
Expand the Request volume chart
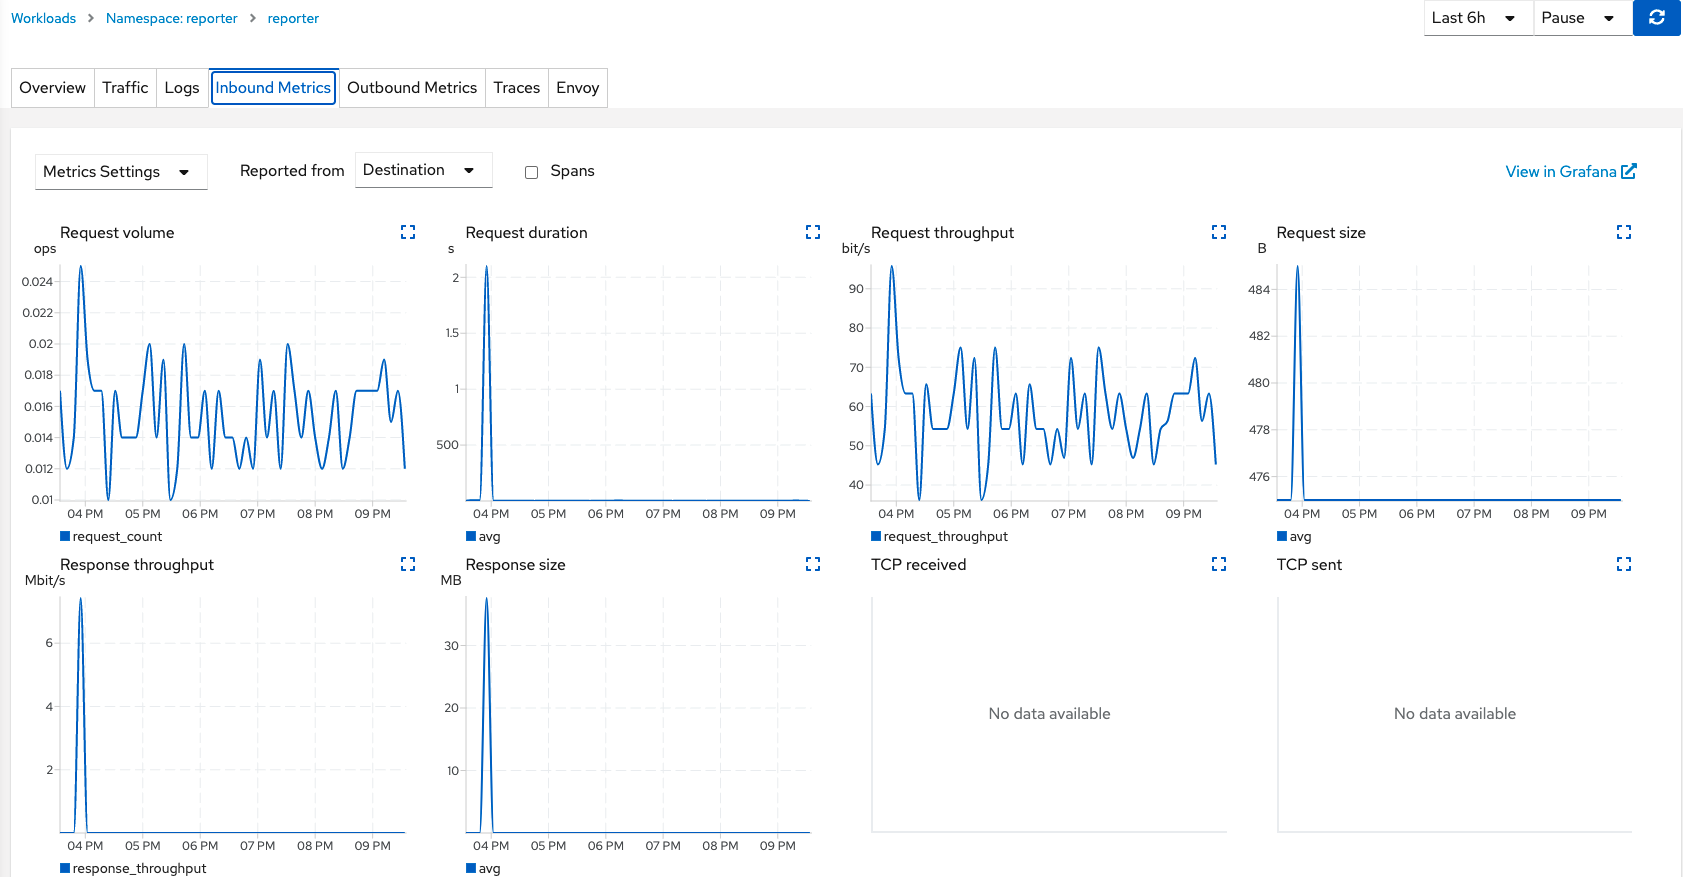(408, 232)
